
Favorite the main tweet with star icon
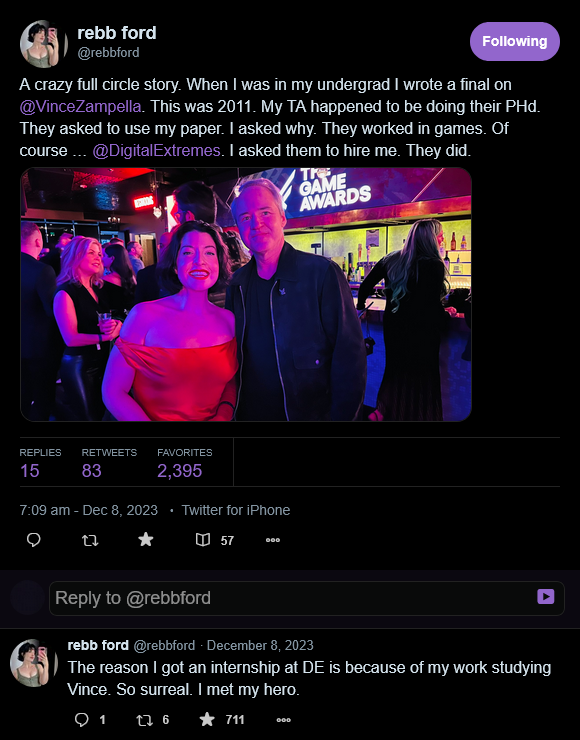146,539
